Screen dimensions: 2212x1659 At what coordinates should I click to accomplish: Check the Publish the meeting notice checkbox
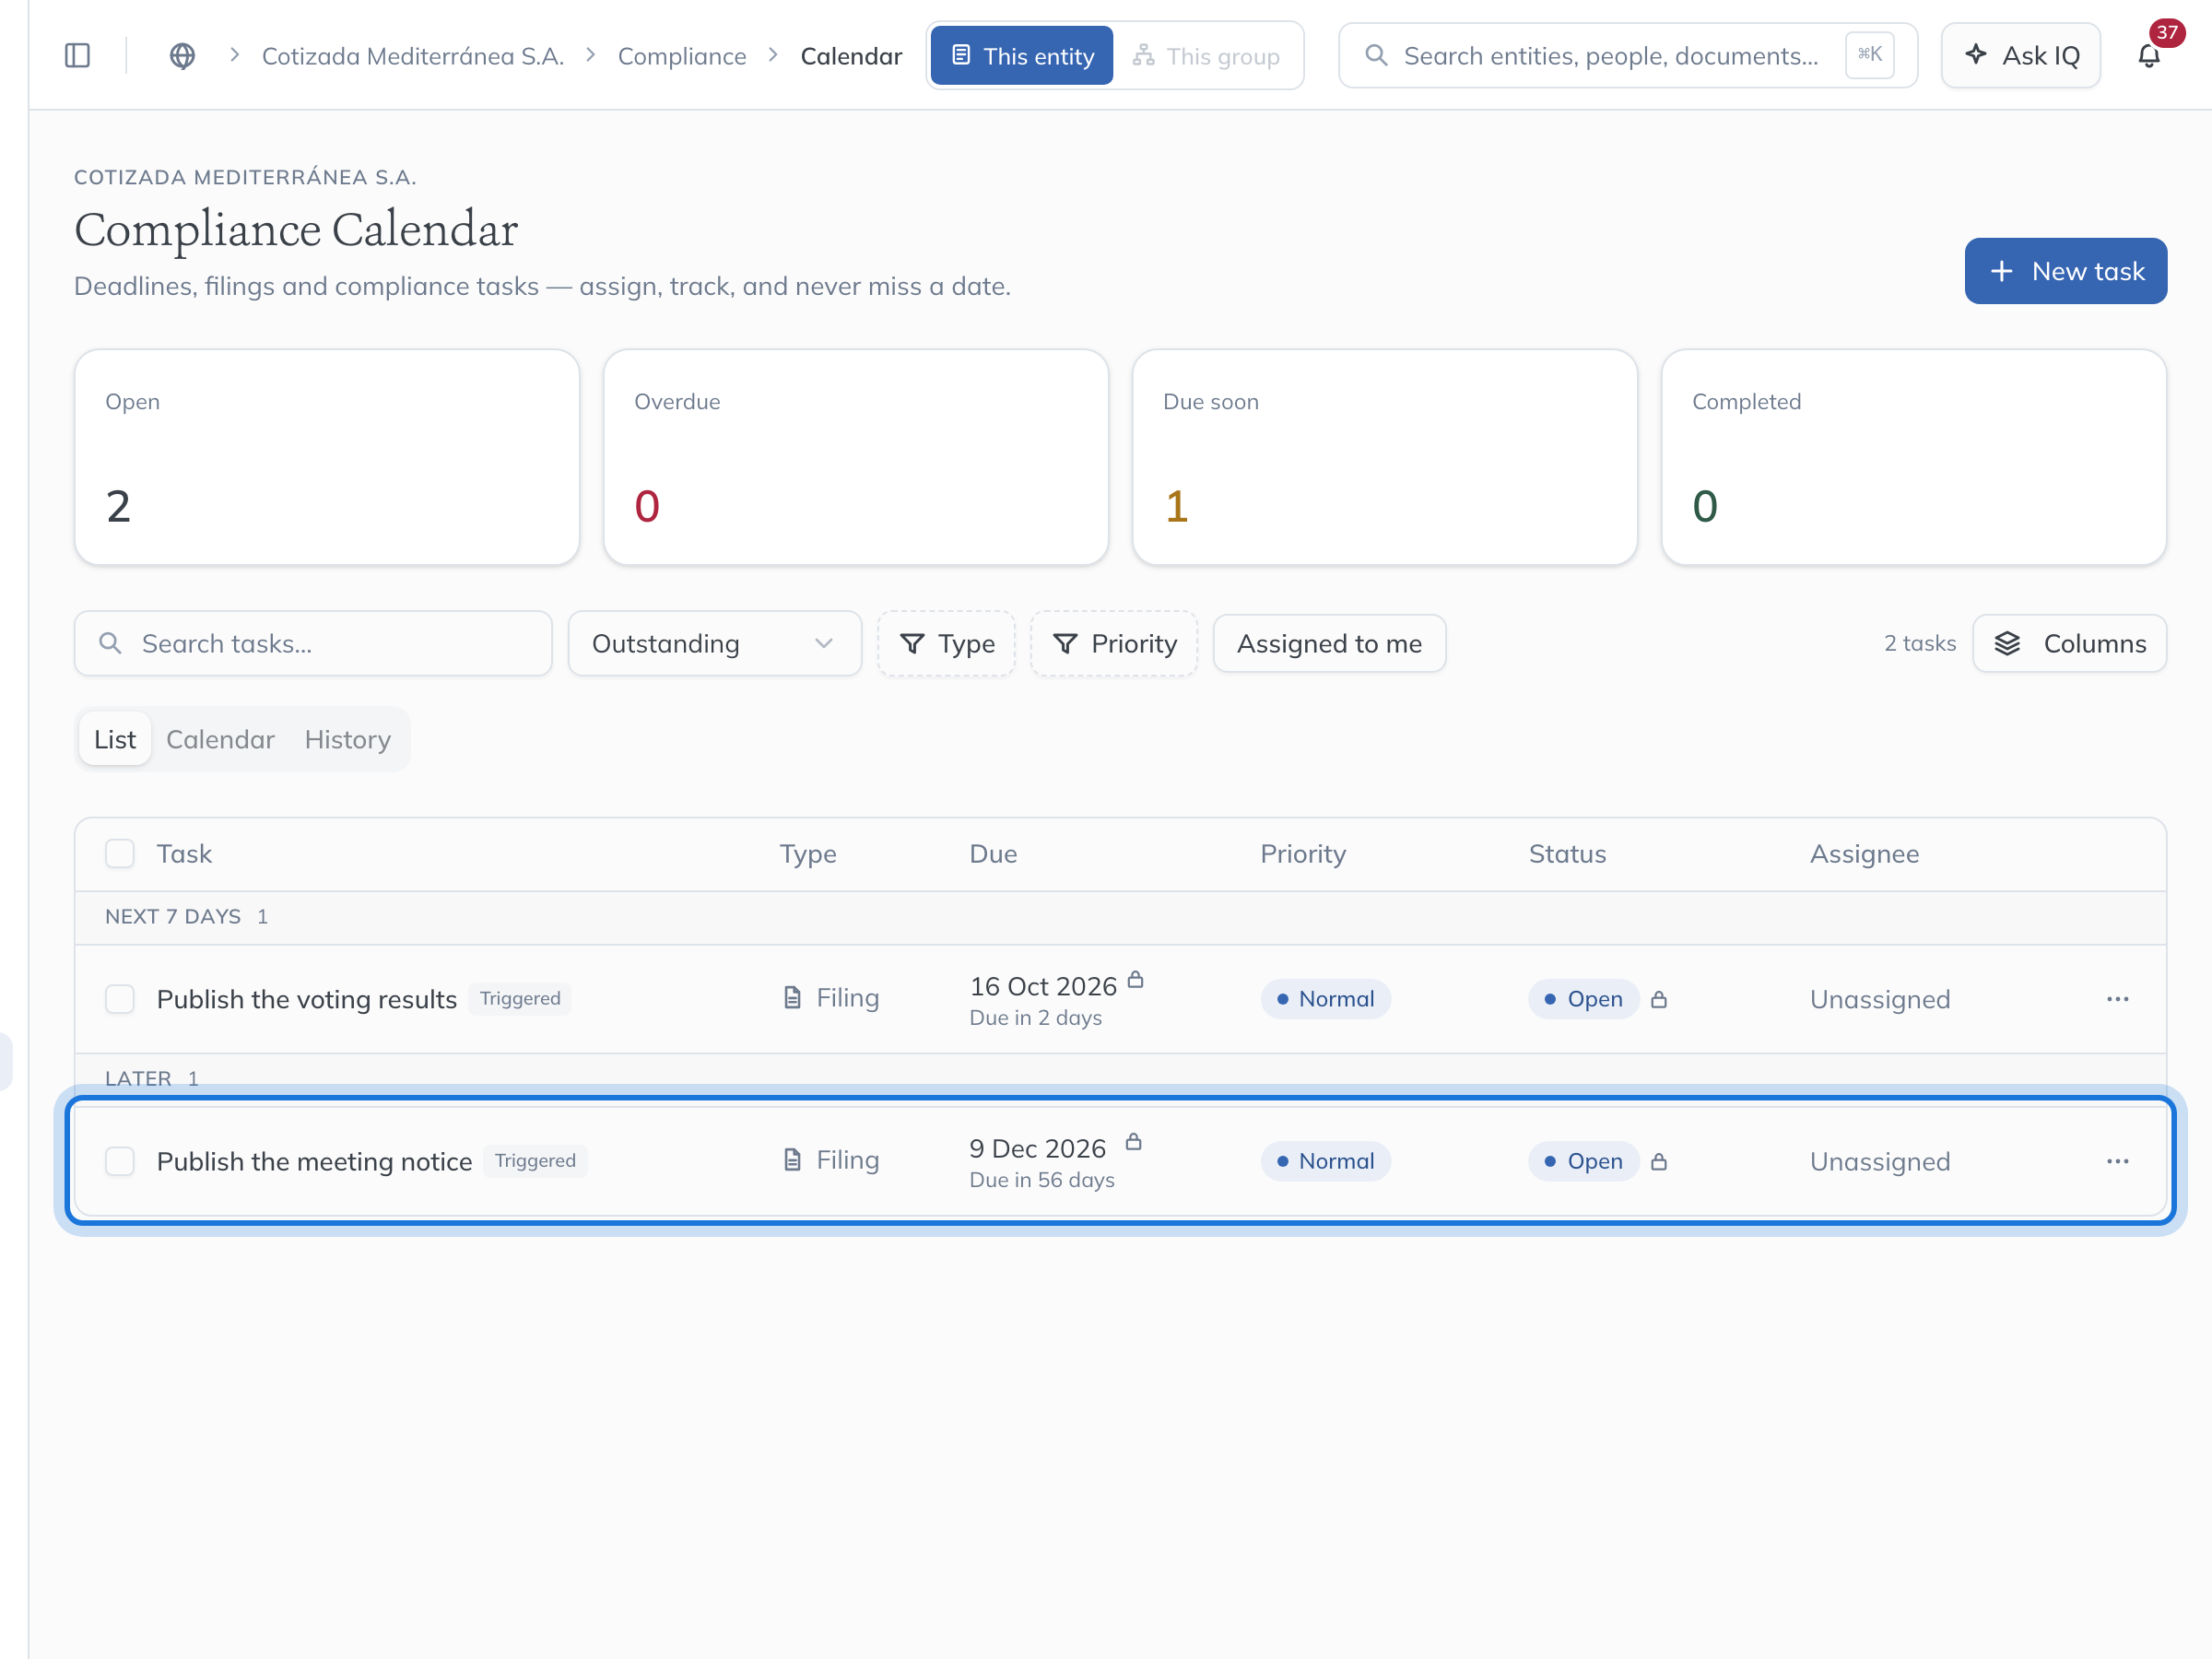point(120,1161)
